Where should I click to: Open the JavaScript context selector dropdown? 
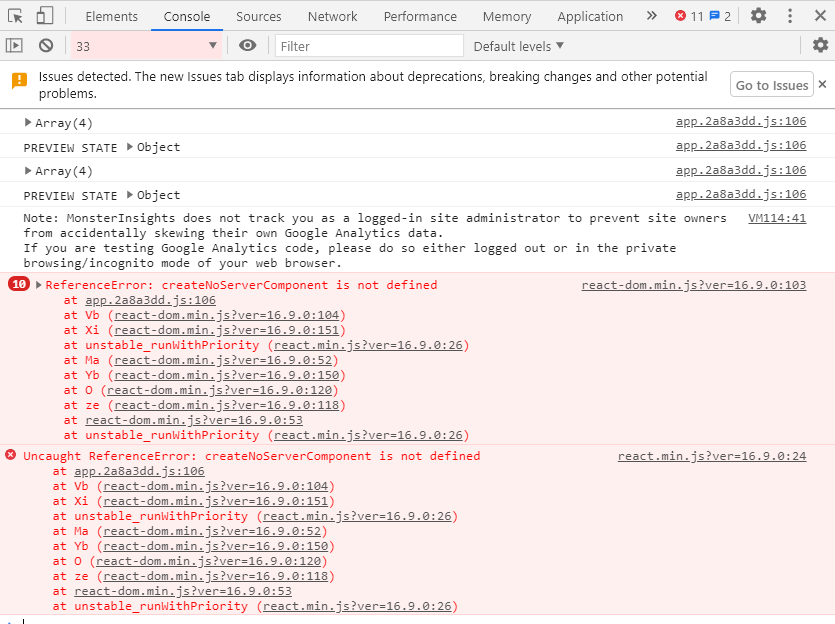click(146, 46)
